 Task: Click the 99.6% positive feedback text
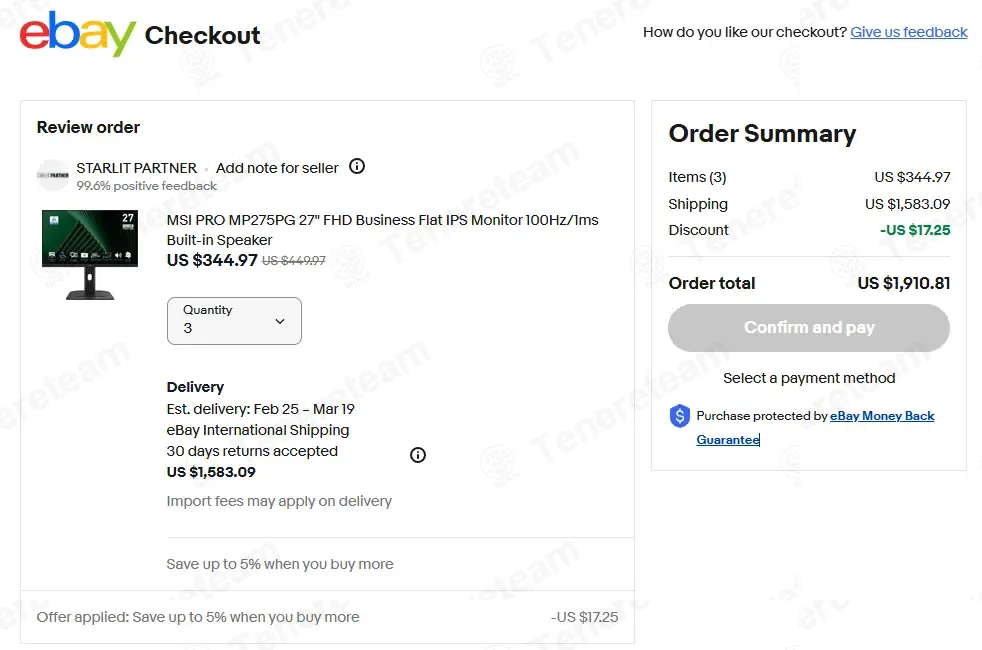coord(147,185)
